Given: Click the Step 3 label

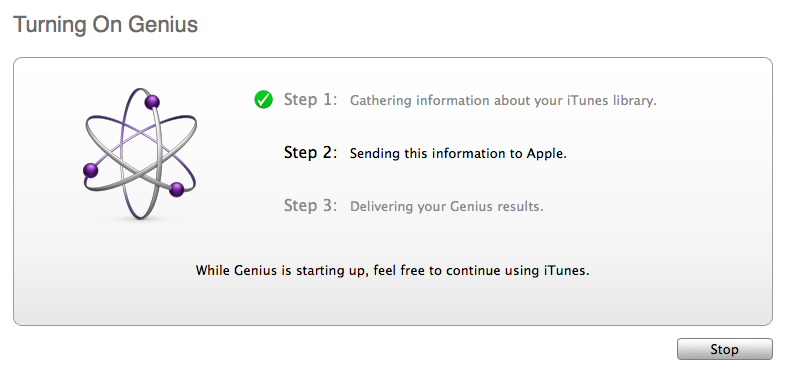Looking at the screenshot, I should click(x=310, y=206).
